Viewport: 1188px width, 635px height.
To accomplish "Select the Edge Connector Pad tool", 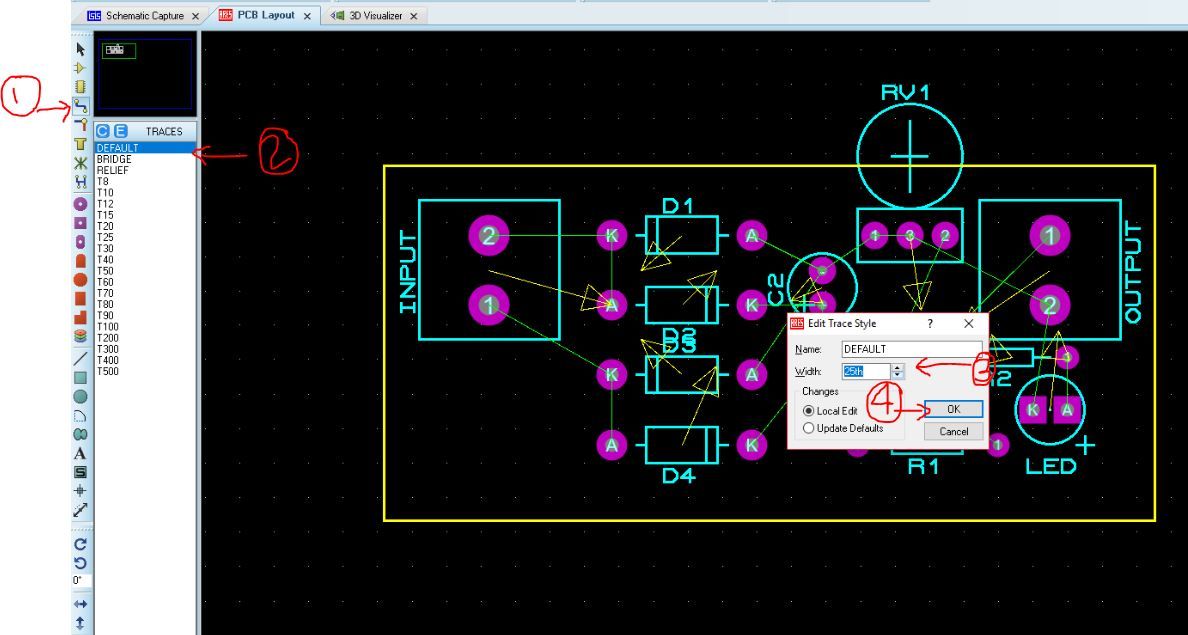I will 80,261.
